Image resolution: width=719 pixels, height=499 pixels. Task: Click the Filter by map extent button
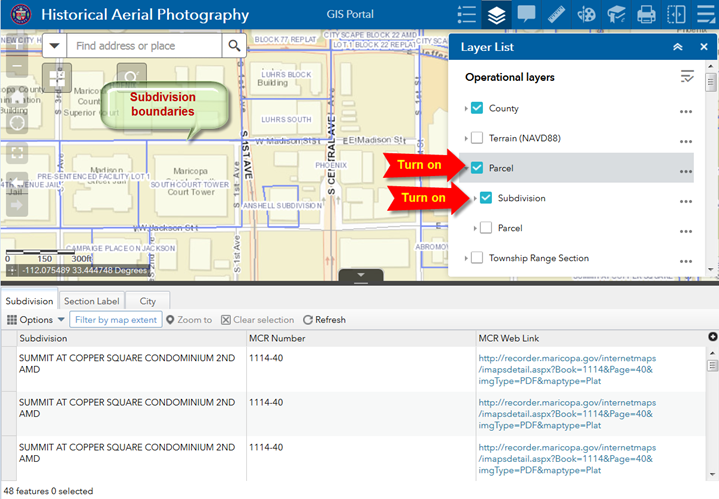point(115,320)
